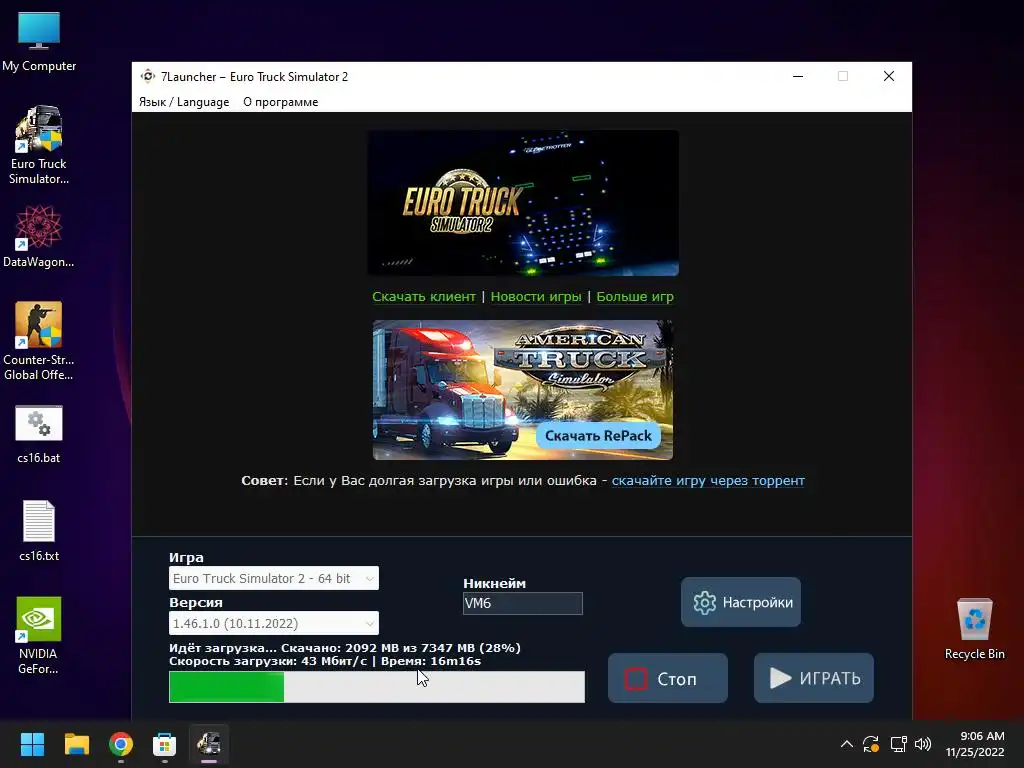Click the American Truck Simulator banner

click(522, 390)
